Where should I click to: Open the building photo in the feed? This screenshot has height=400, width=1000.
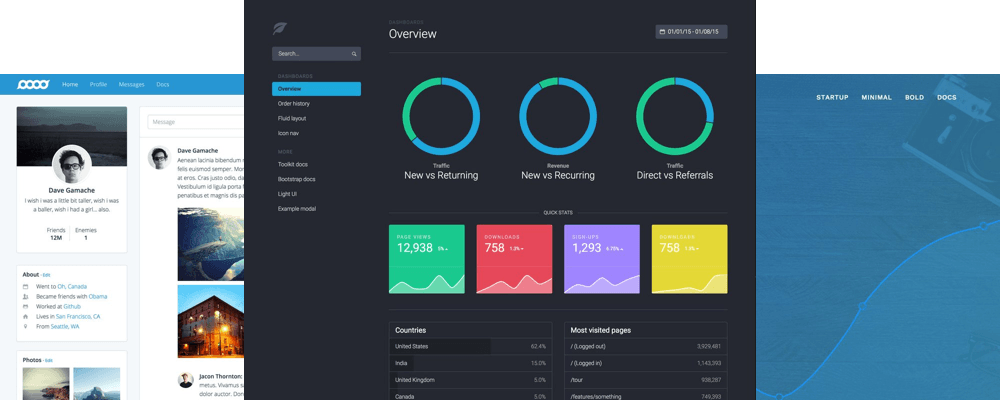point(210,321)
